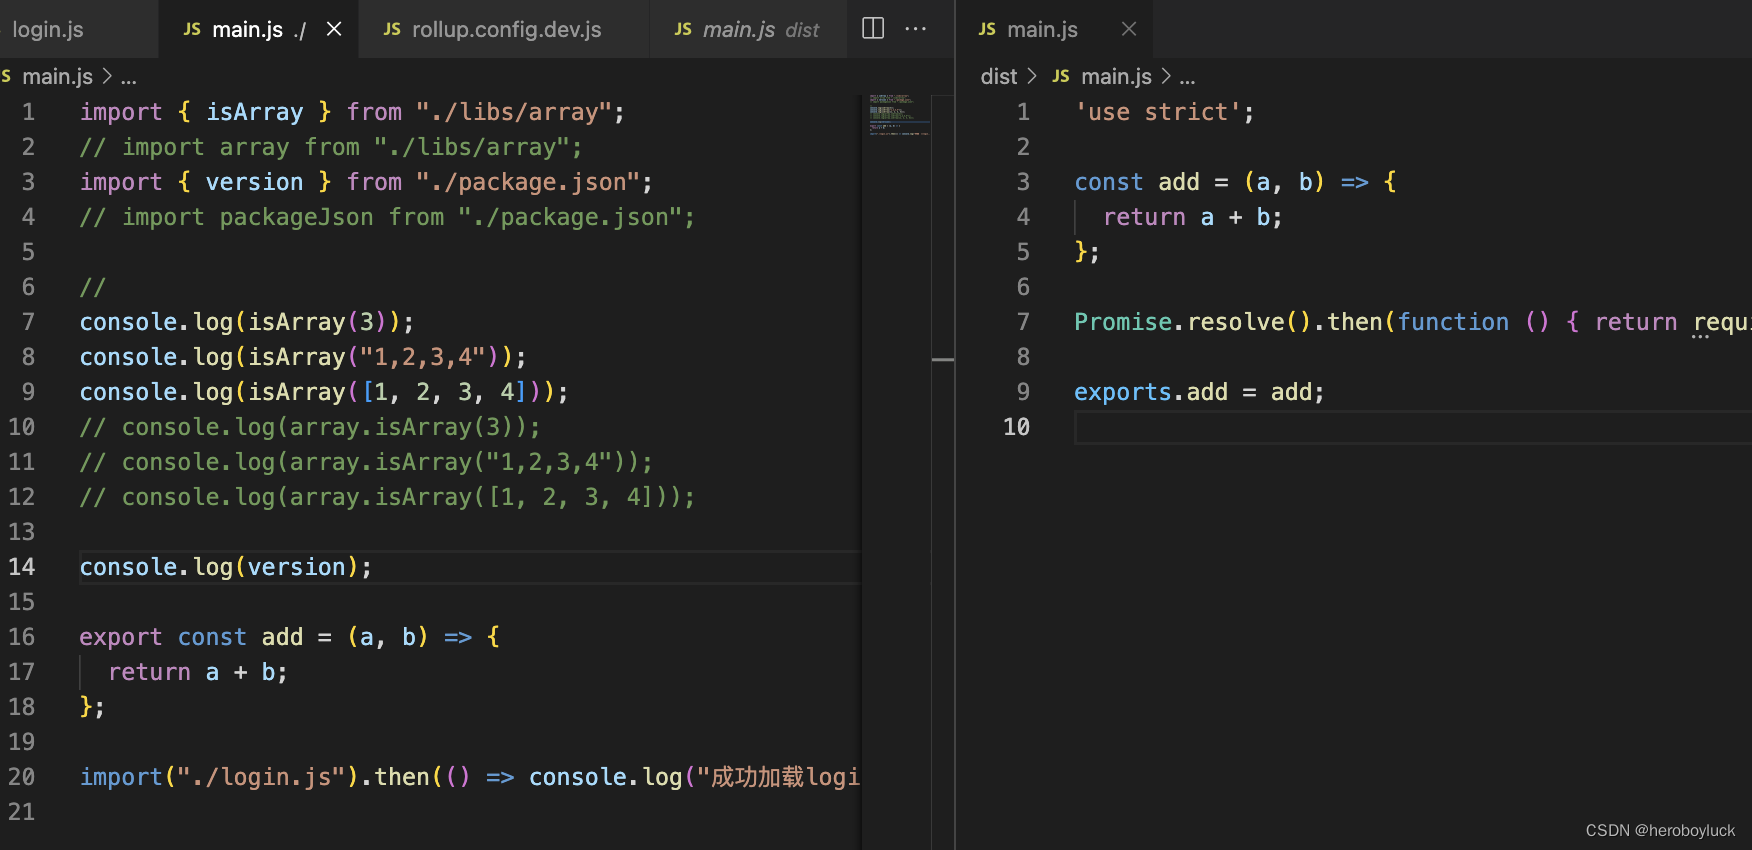Viewport: 1752px width, 850px height.
Task: Click the isArray import on line 1
Action: coord(255,112)
